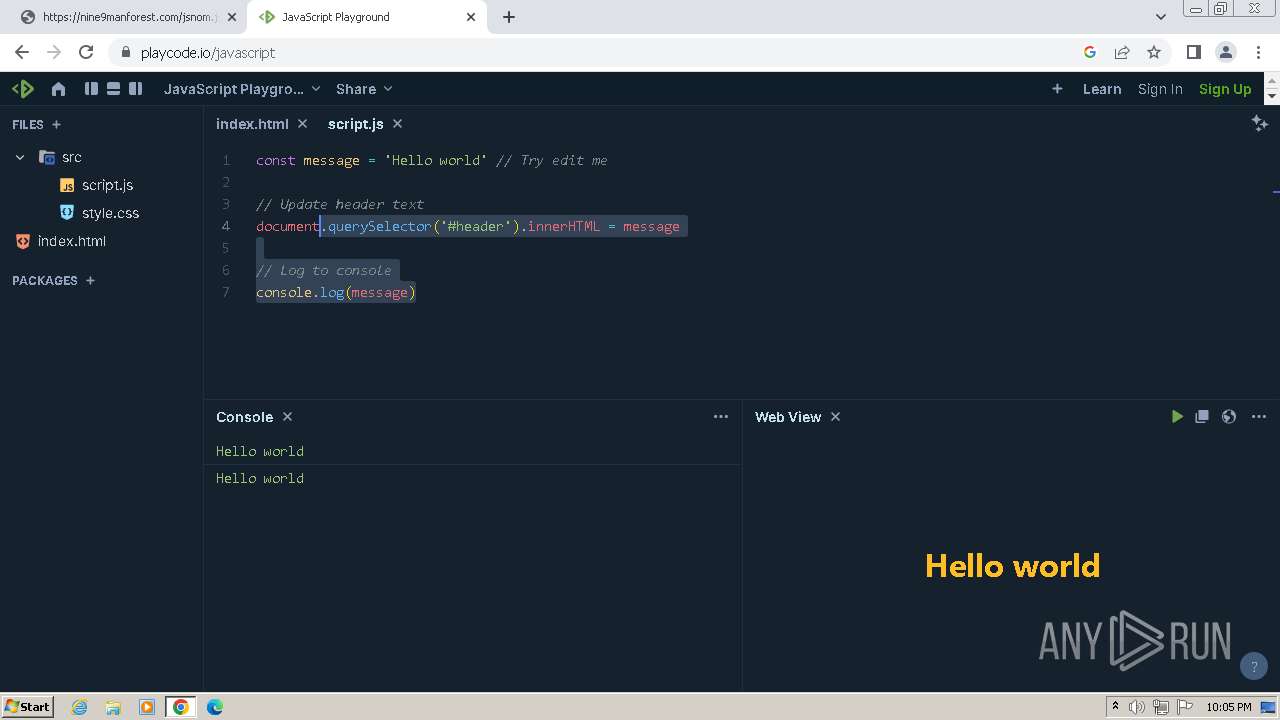Screen dimensions: 1280x720
Task: Collapse the src folder chevron
Action: coord(20,157)
